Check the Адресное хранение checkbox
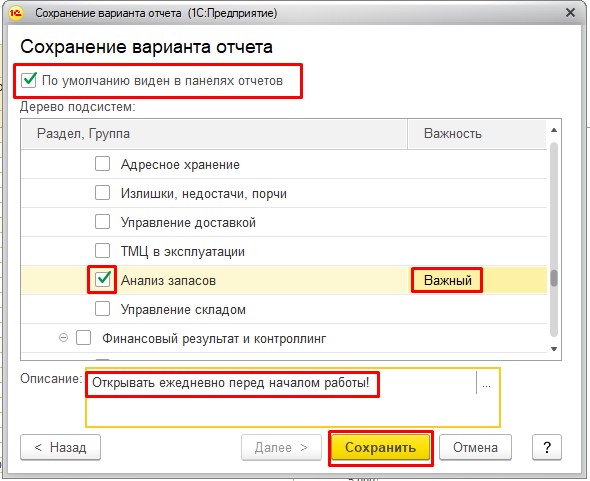 [x=102, y=164]
